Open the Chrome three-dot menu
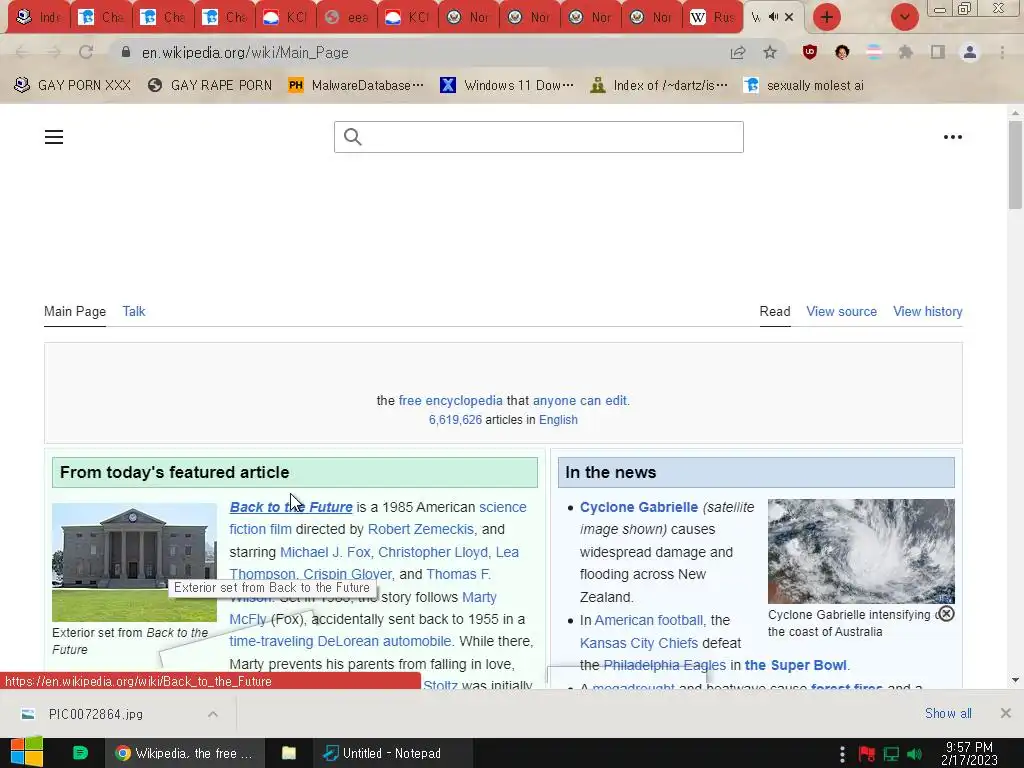Viewport: 1024px width, 768px height. (x=1002, y=52)
